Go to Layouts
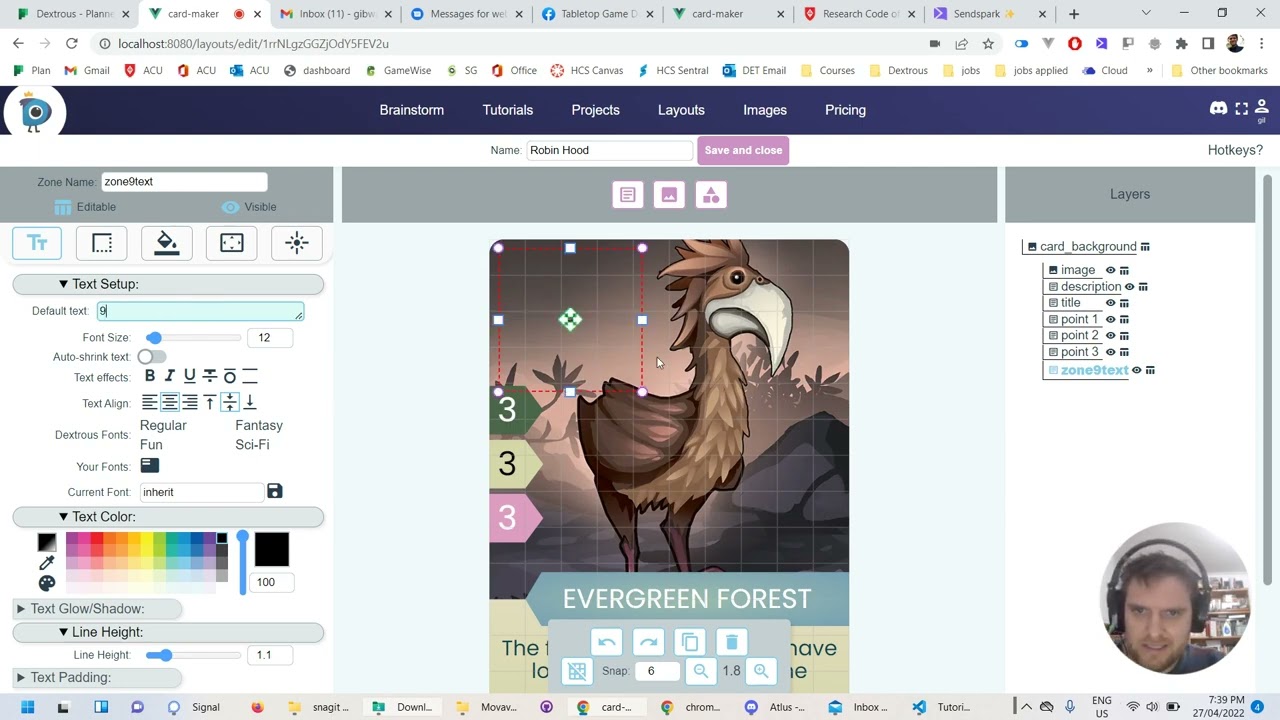Screen dimensions: 1280x720 (x=681, y=110)
